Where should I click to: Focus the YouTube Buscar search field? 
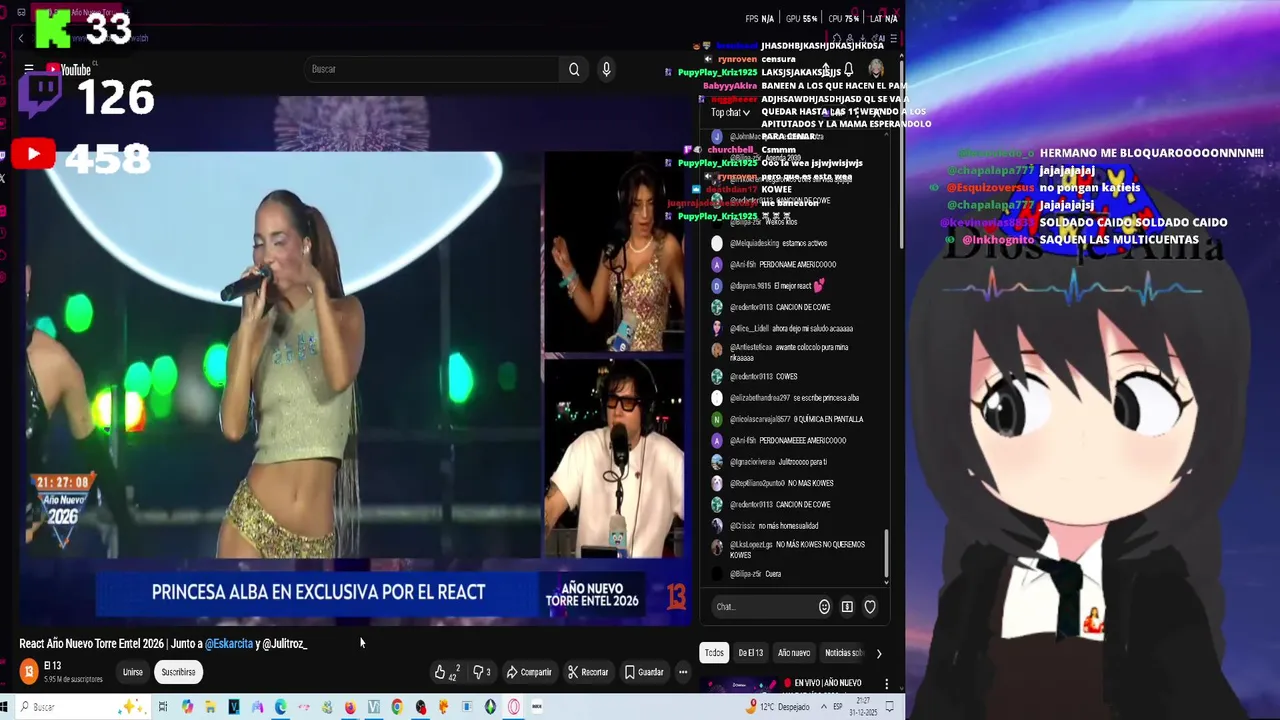432,69
